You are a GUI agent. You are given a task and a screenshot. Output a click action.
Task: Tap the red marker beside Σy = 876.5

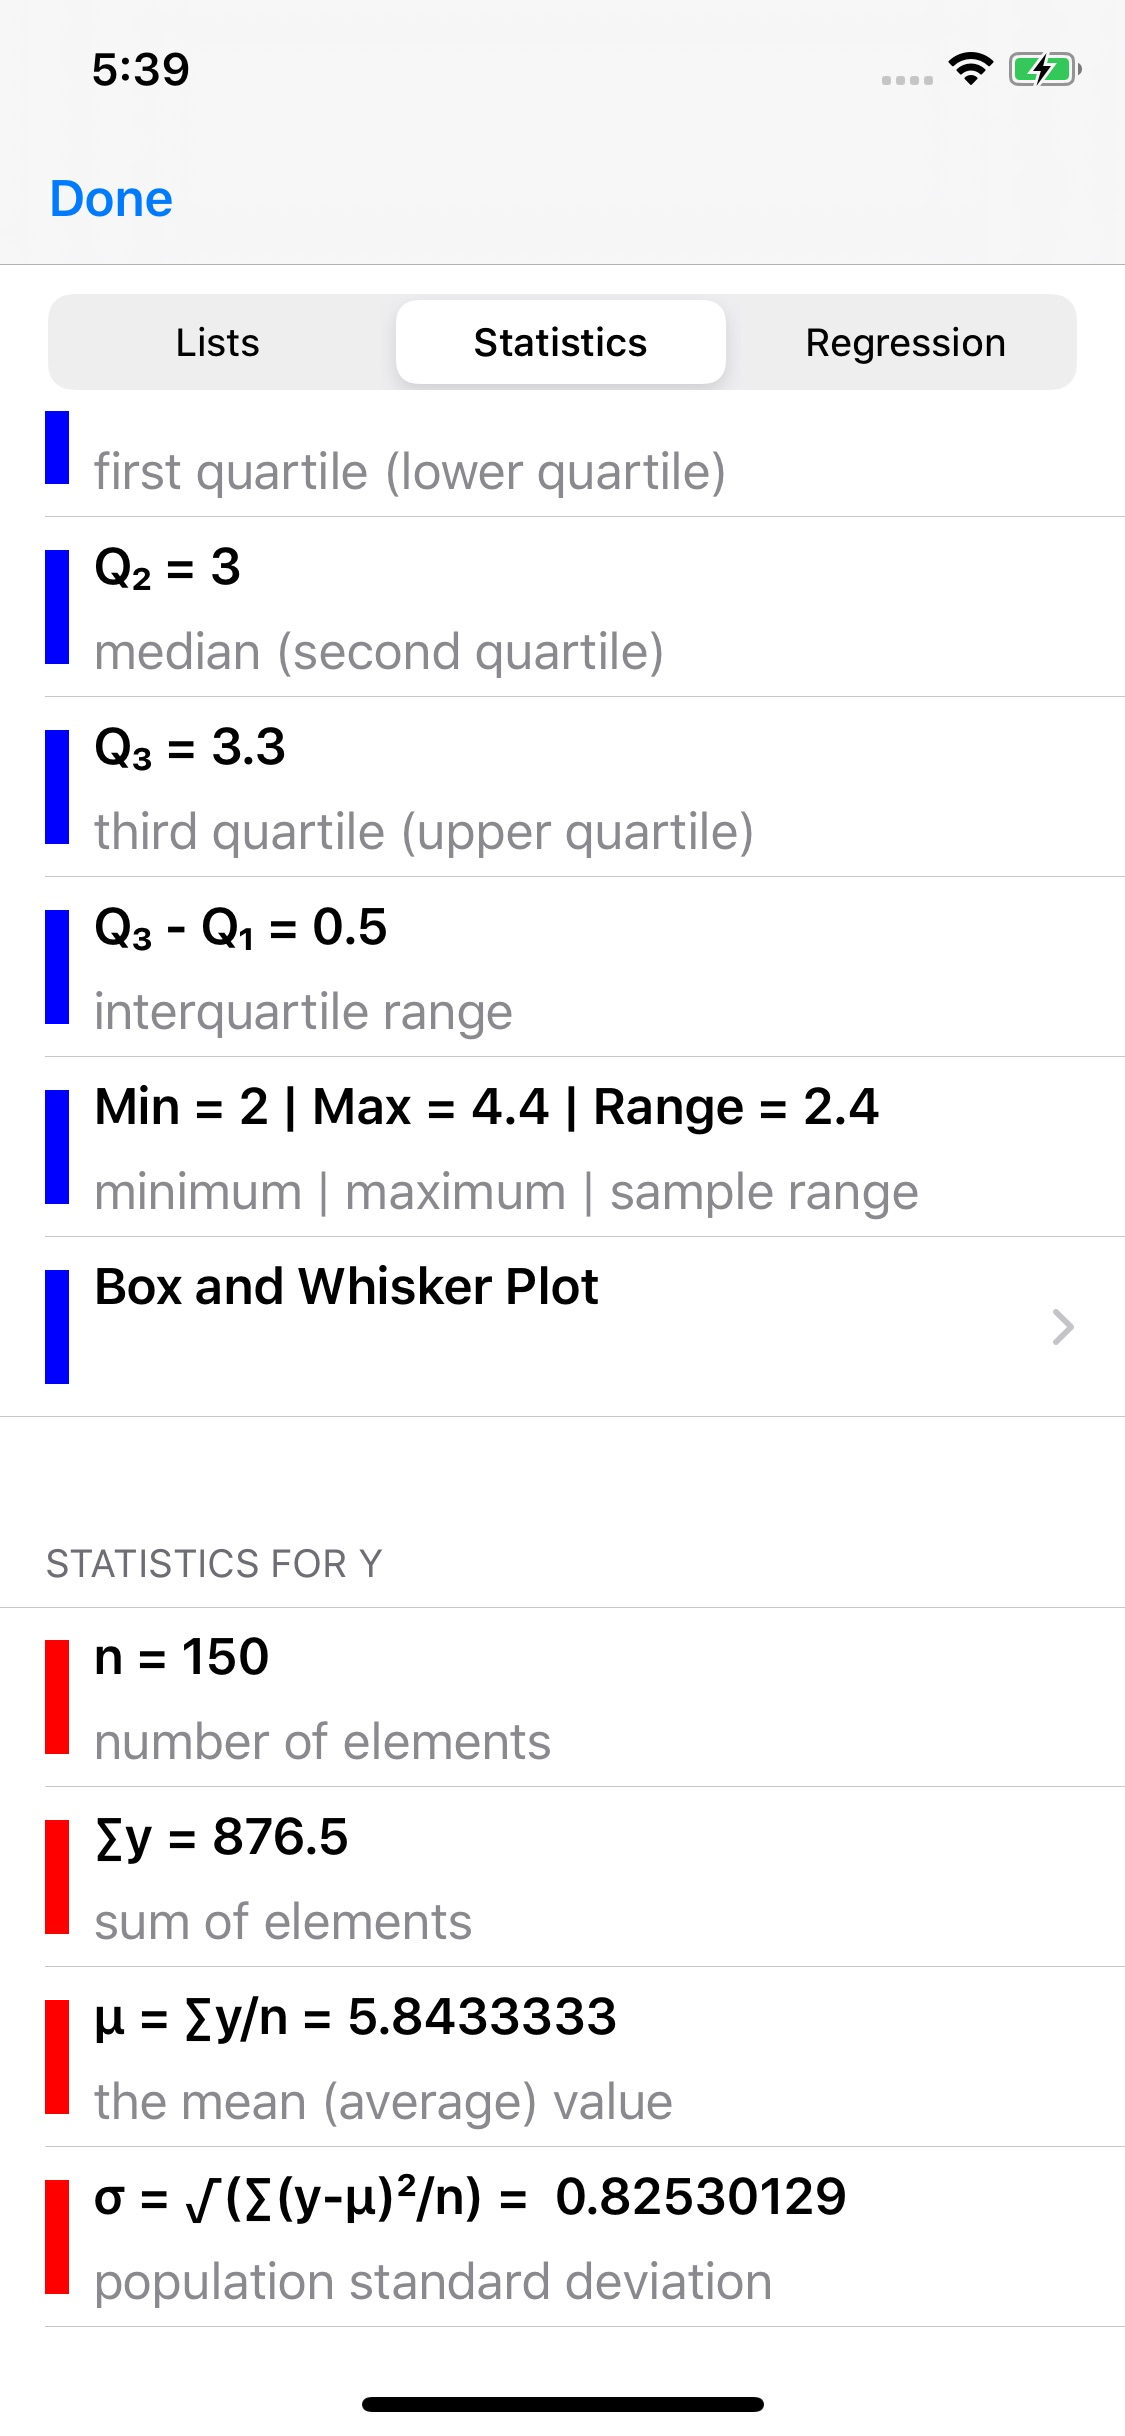point(57,1877)
